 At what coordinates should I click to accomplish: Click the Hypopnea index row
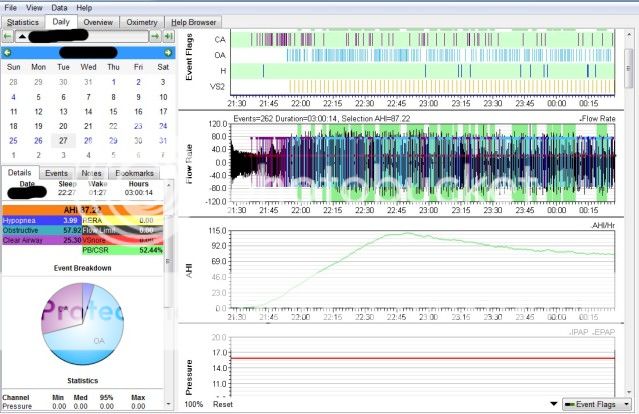click(x=42, y=220)
